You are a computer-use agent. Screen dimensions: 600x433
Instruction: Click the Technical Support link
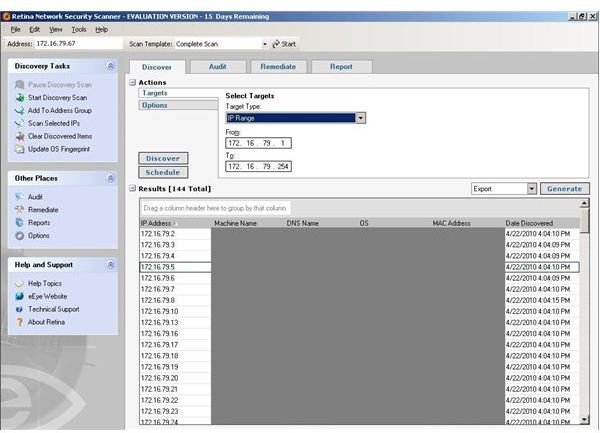54,309
